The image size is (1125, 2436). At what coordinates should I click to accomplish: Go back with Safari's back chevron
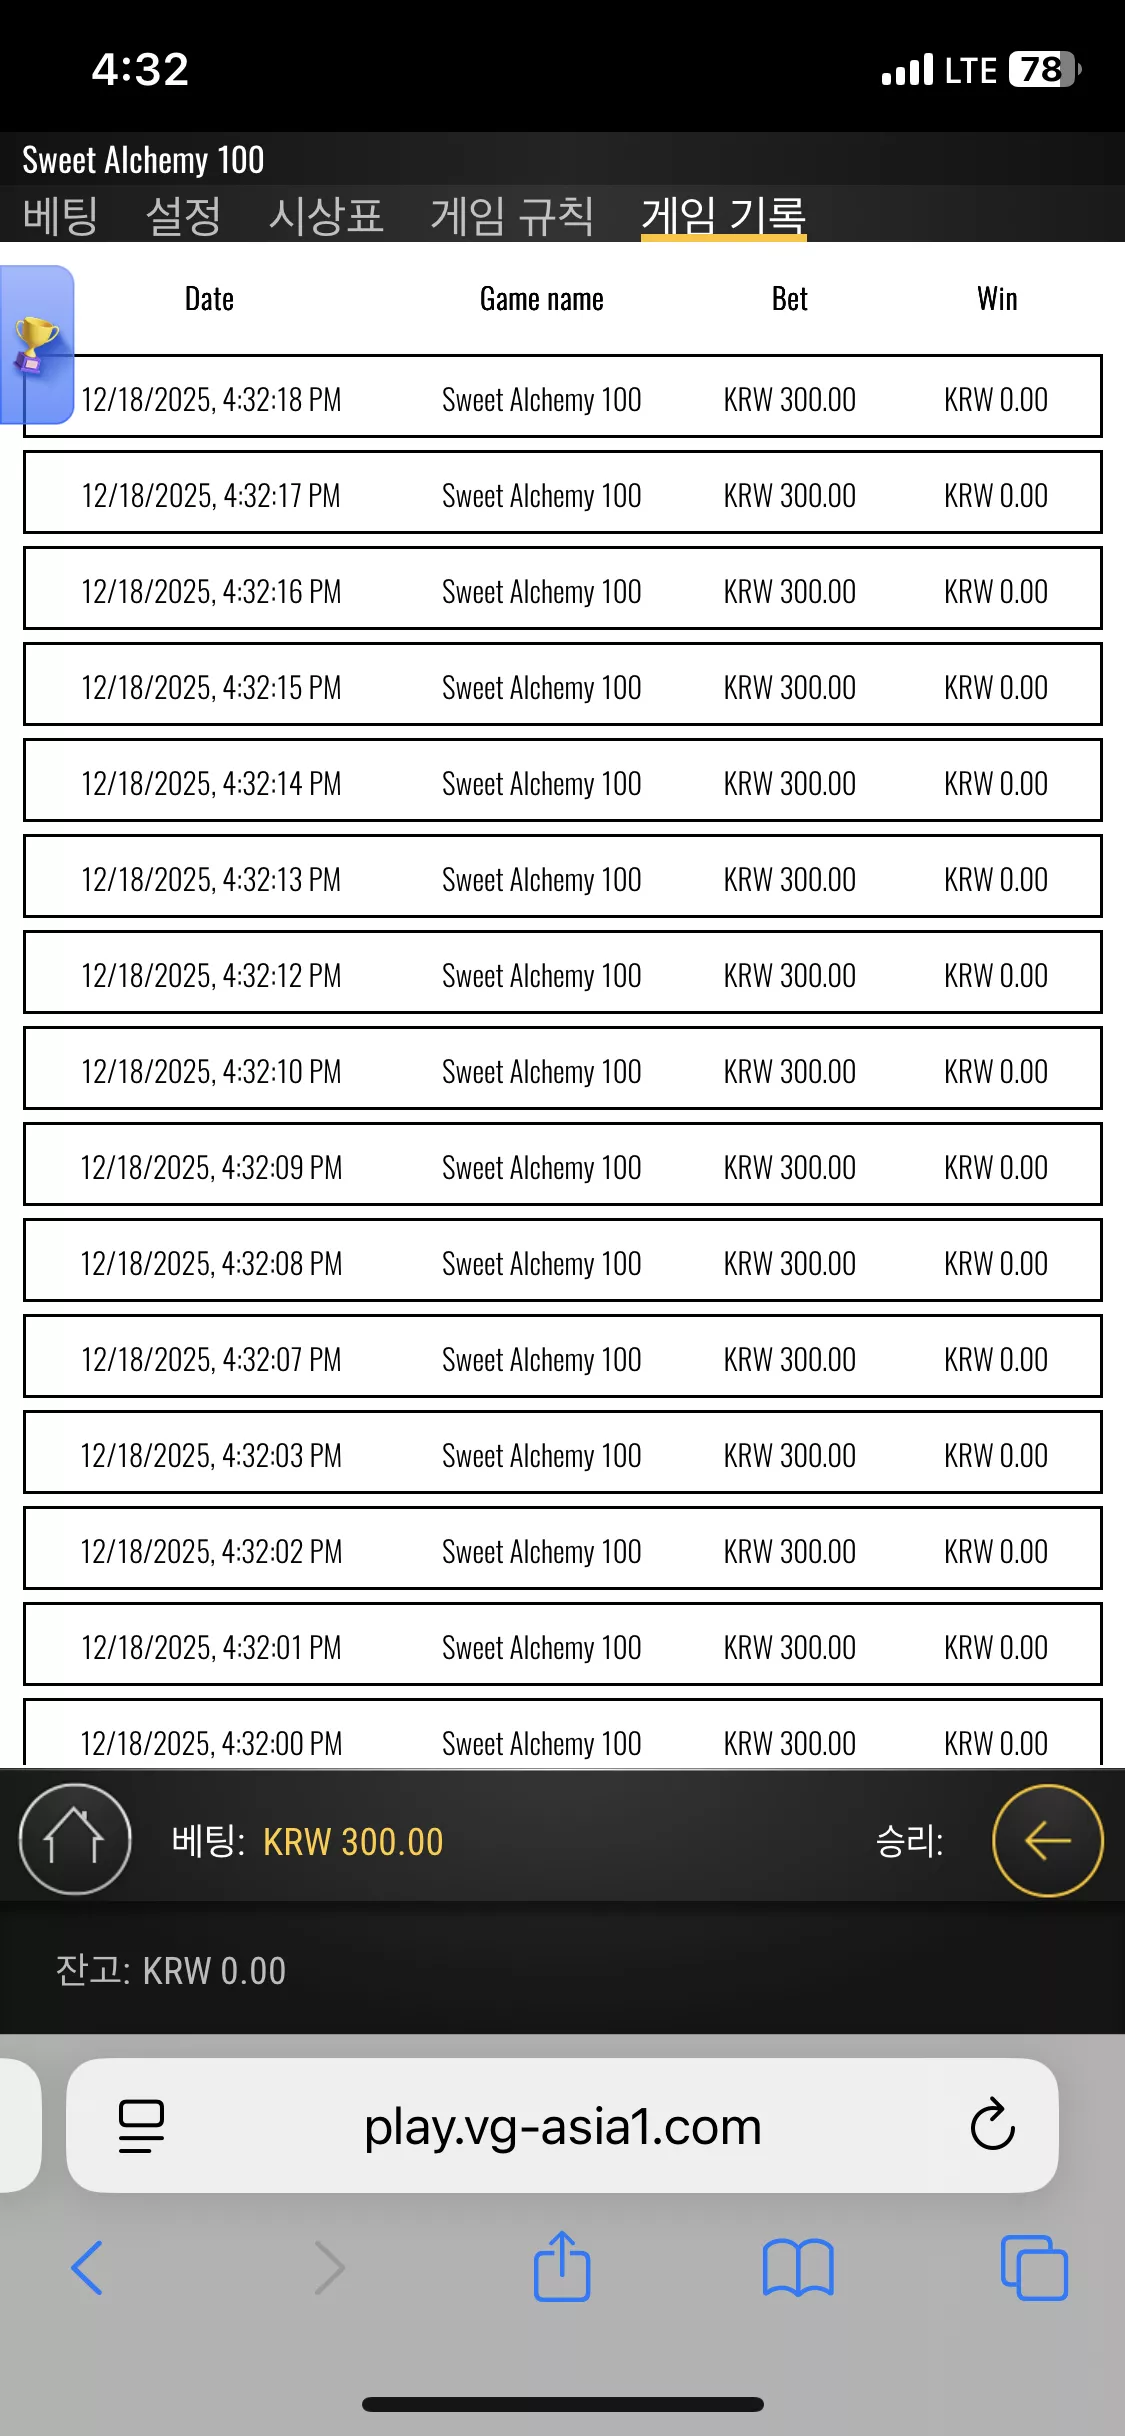[88, 2267]
